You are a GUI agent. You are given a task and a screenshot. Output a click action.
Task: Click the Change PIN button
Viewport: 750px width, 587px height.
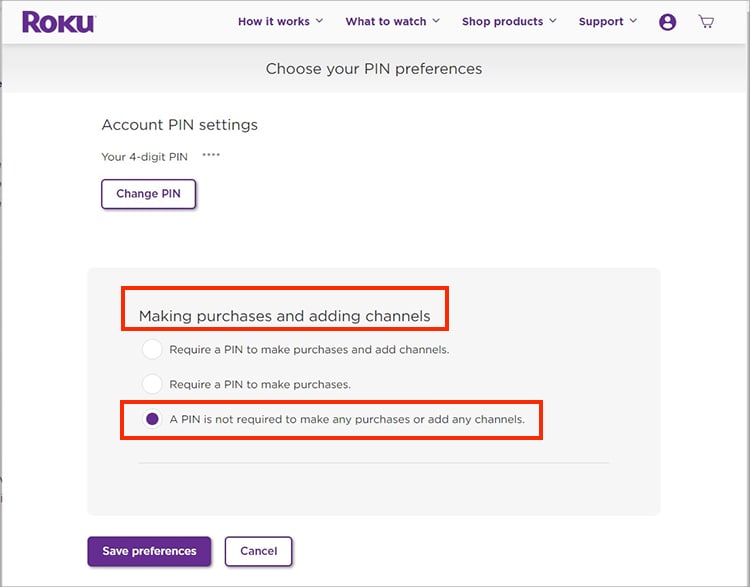click(x=148, y=194)
